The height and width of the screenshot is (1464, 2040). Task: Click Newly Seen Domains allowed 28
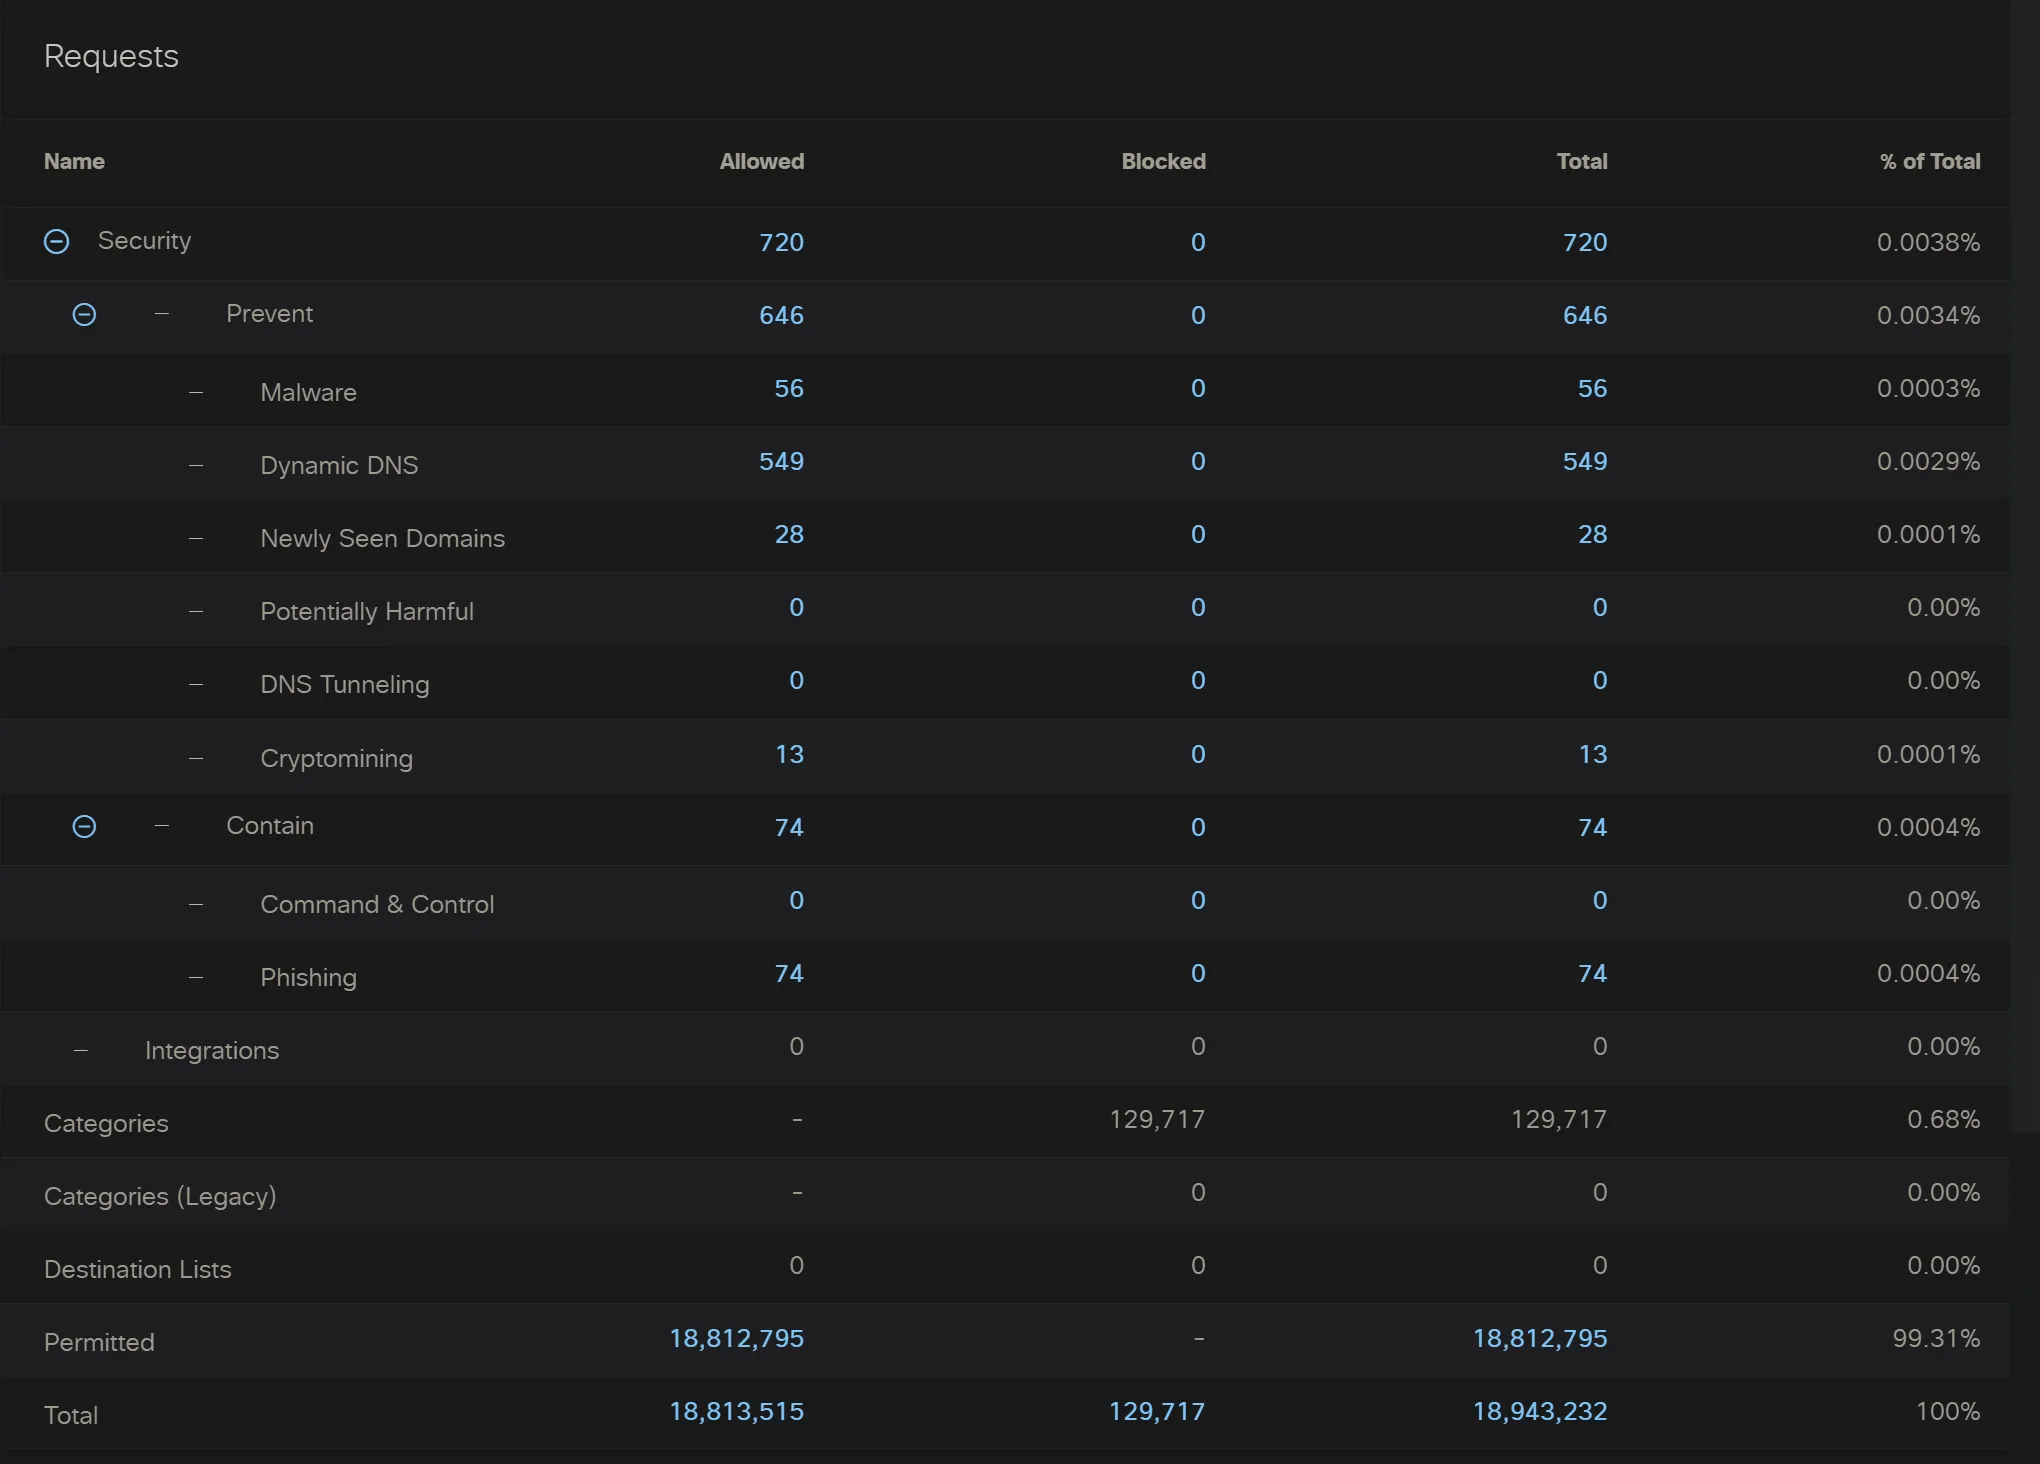pyautogui.click(x=788, y=534)
